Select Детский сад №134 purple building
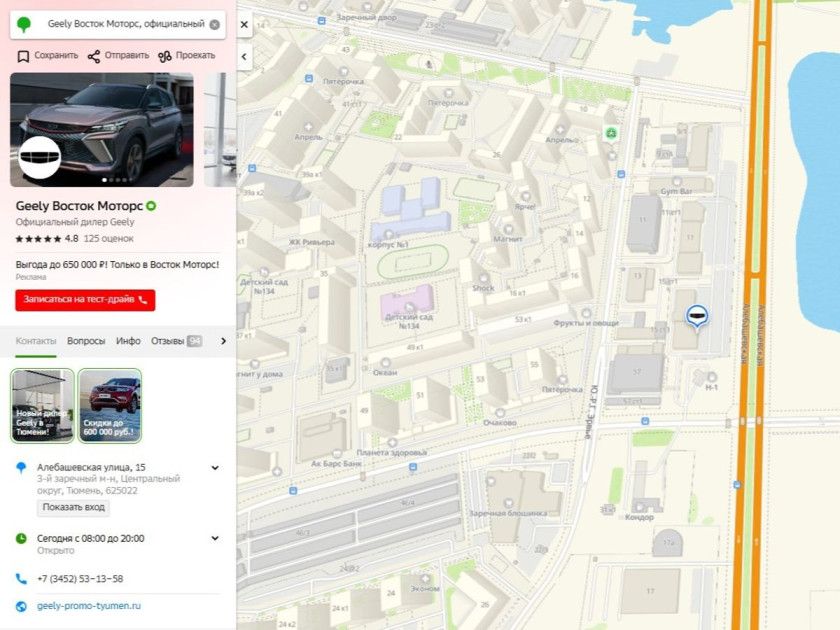The image size is (840, 630). click(408, 302)
